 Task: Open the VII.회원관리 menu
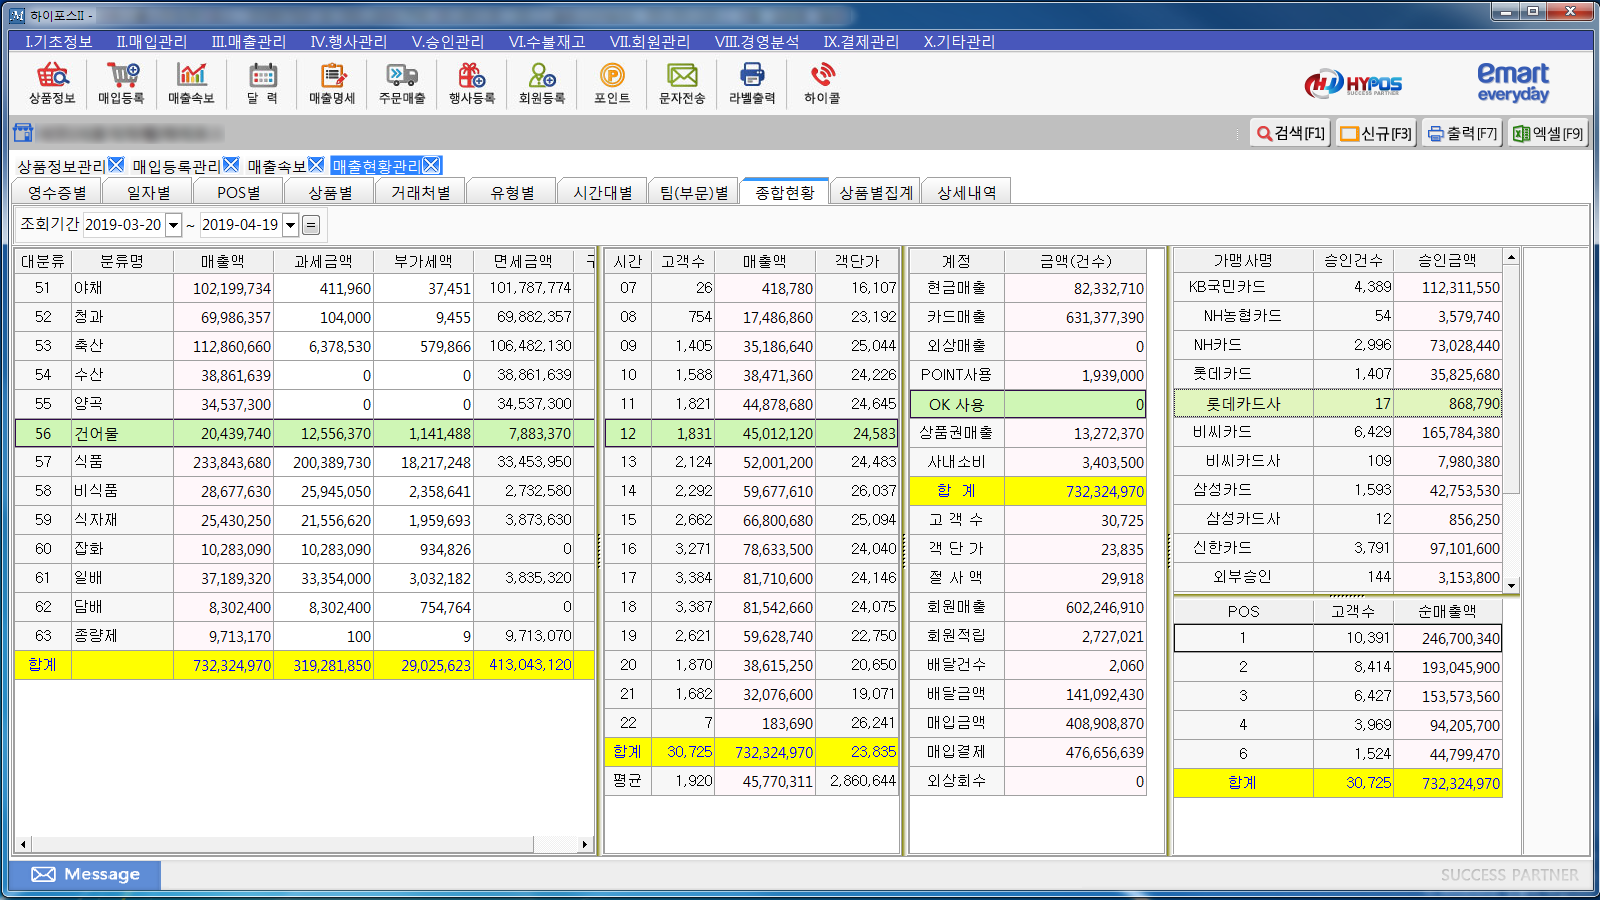(650, 41)
